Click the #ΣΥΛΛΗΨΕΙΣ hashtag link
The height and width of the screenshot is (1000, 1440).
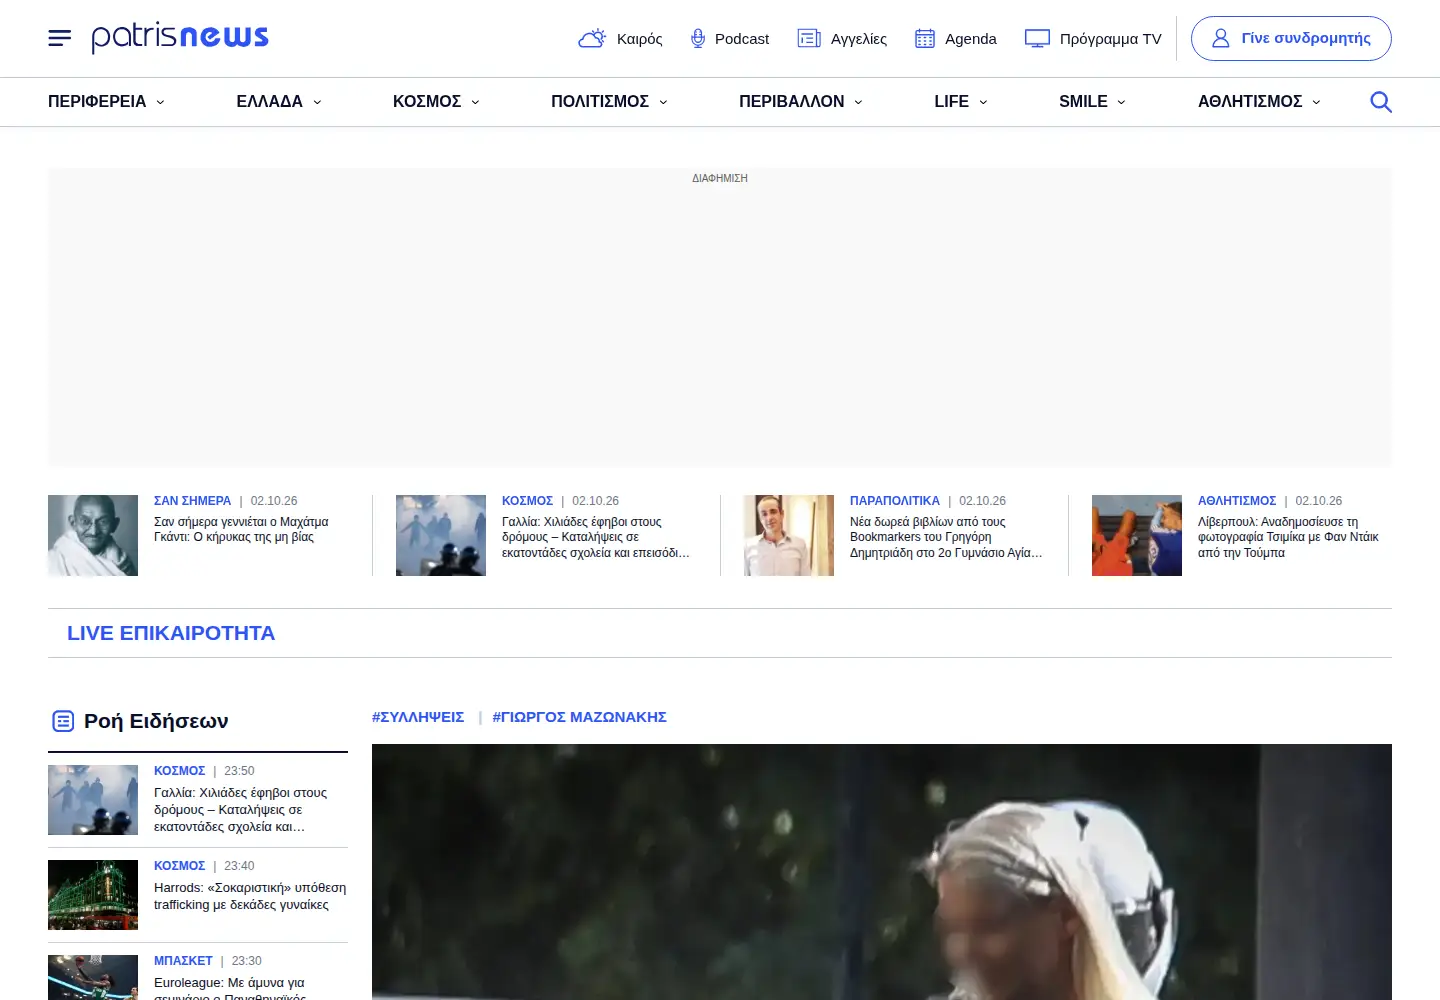tap(418, 717)
